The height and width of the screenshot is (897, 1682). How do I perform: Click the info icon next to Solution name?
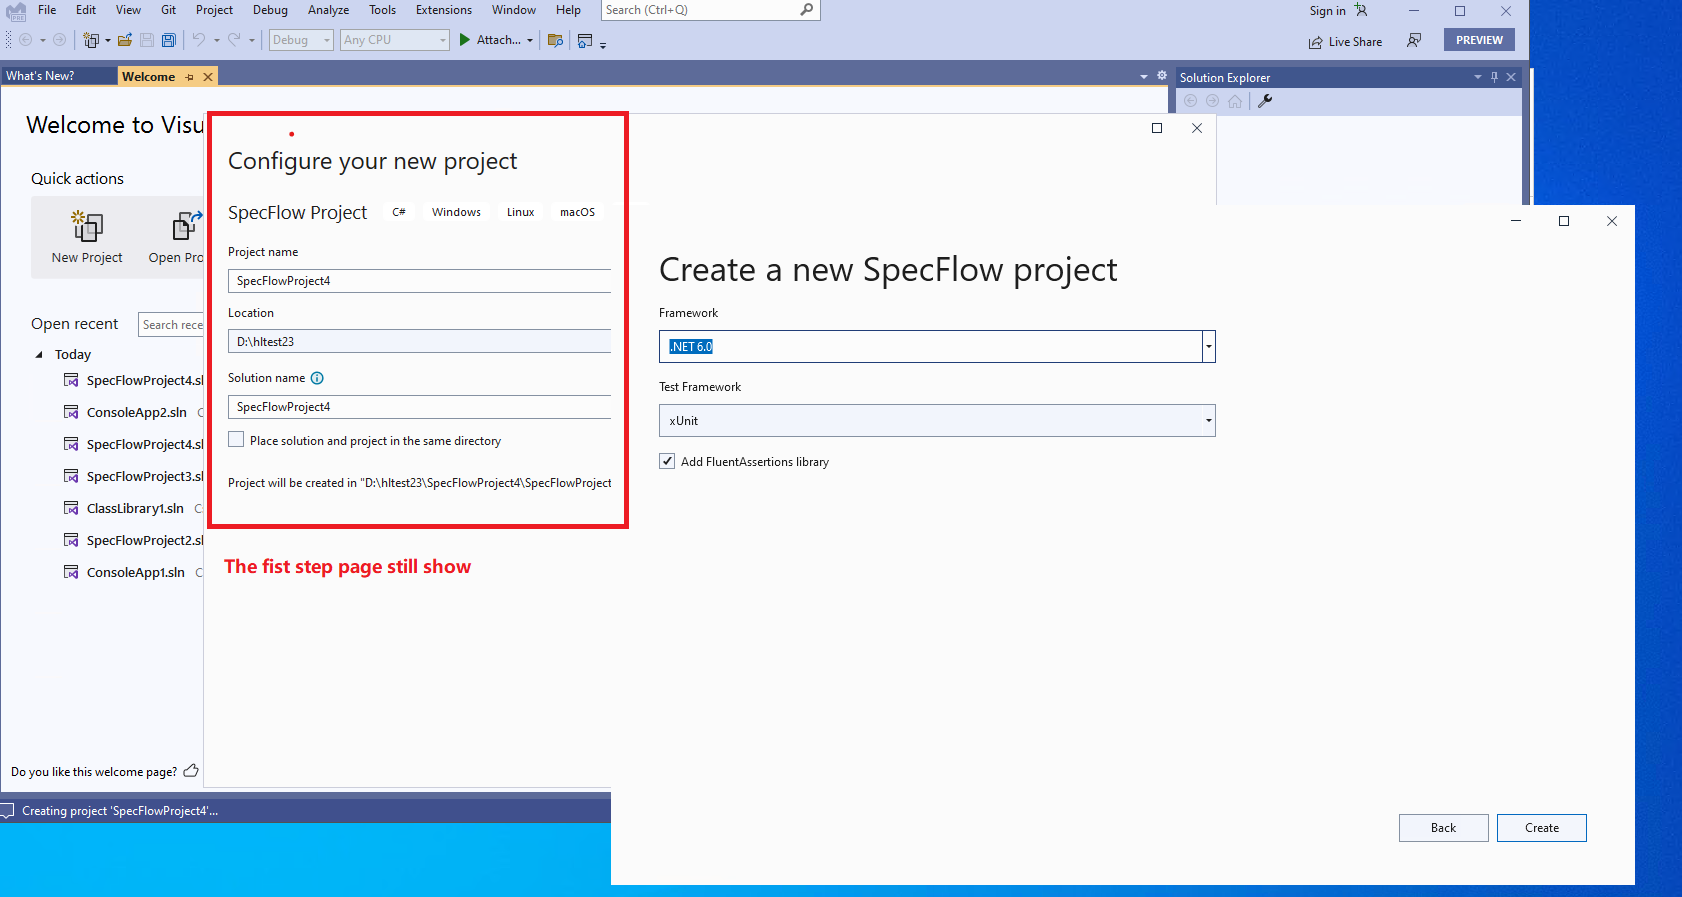317,378
